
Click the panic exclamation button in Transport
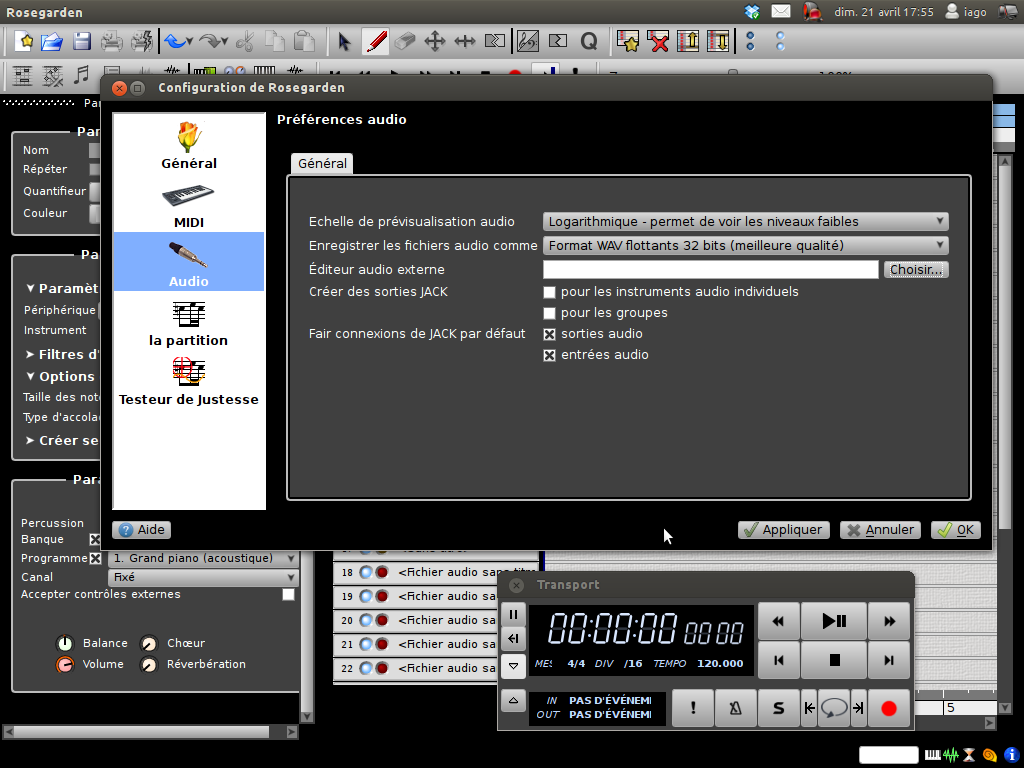[693, 708]
